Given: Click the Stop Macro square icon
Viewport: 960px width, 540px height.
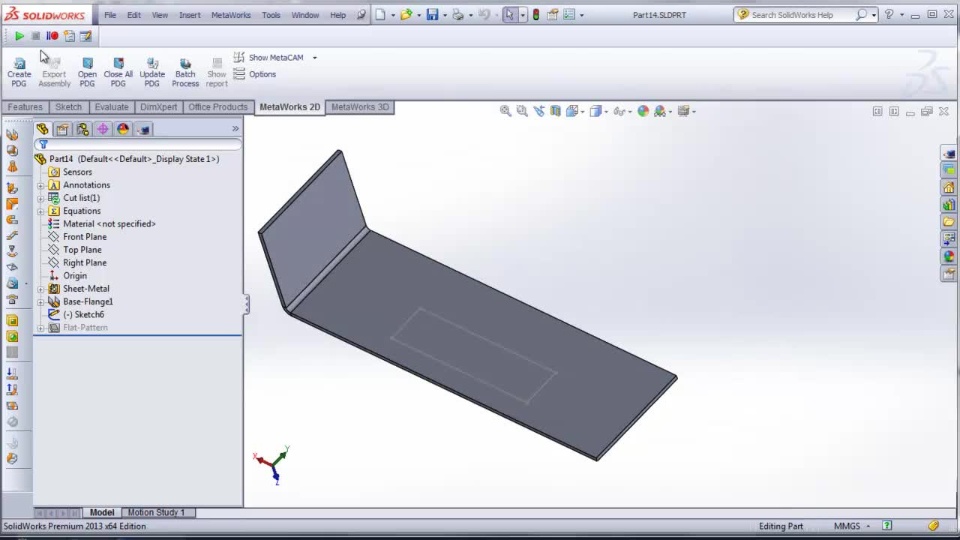Looking at the screenshot, I should click(36, 36).
